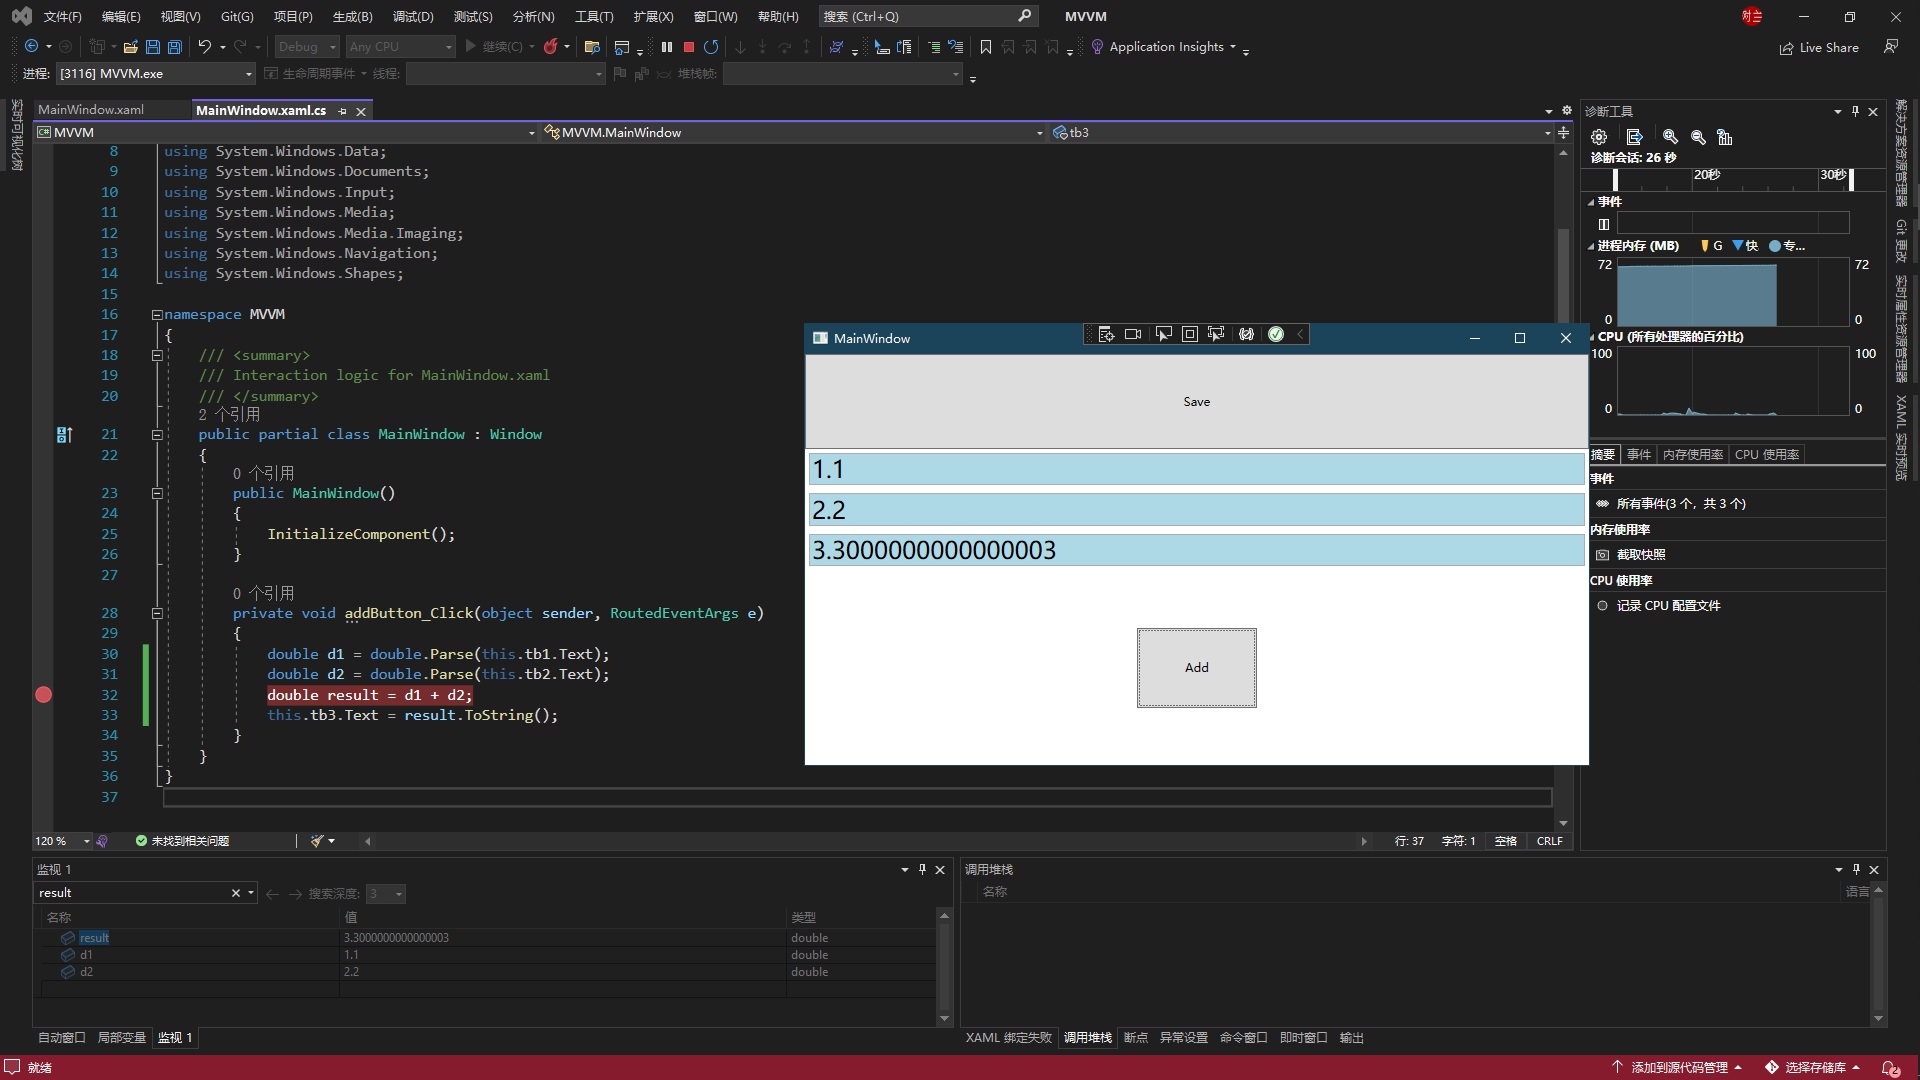
Task: Click the Hot Reload flame icon
Action: pyautogui.click(x=550, y=47)
